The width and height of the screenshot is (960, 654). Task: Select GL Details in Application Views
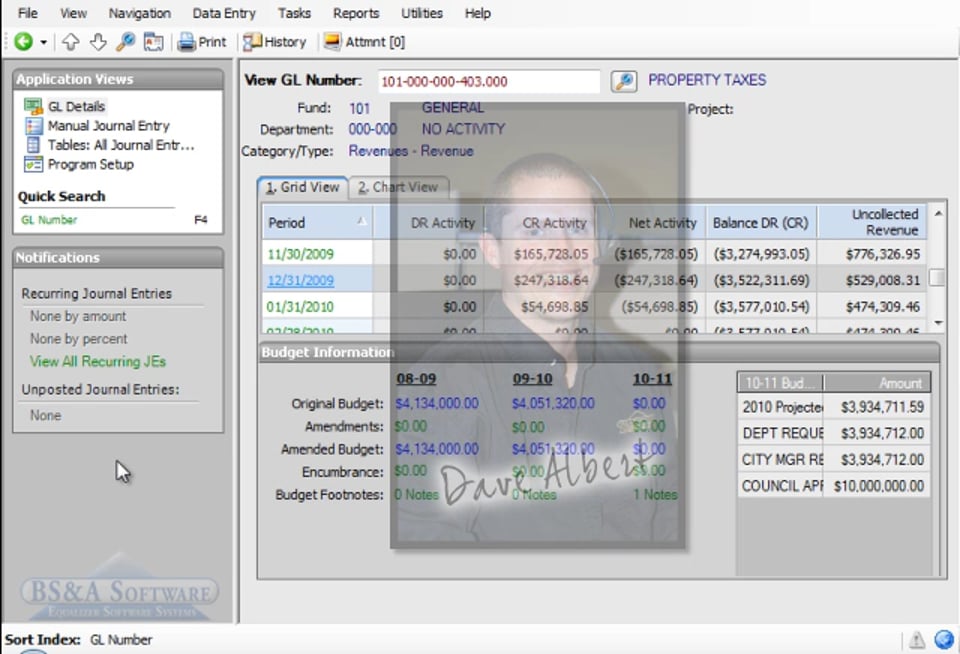77,106
